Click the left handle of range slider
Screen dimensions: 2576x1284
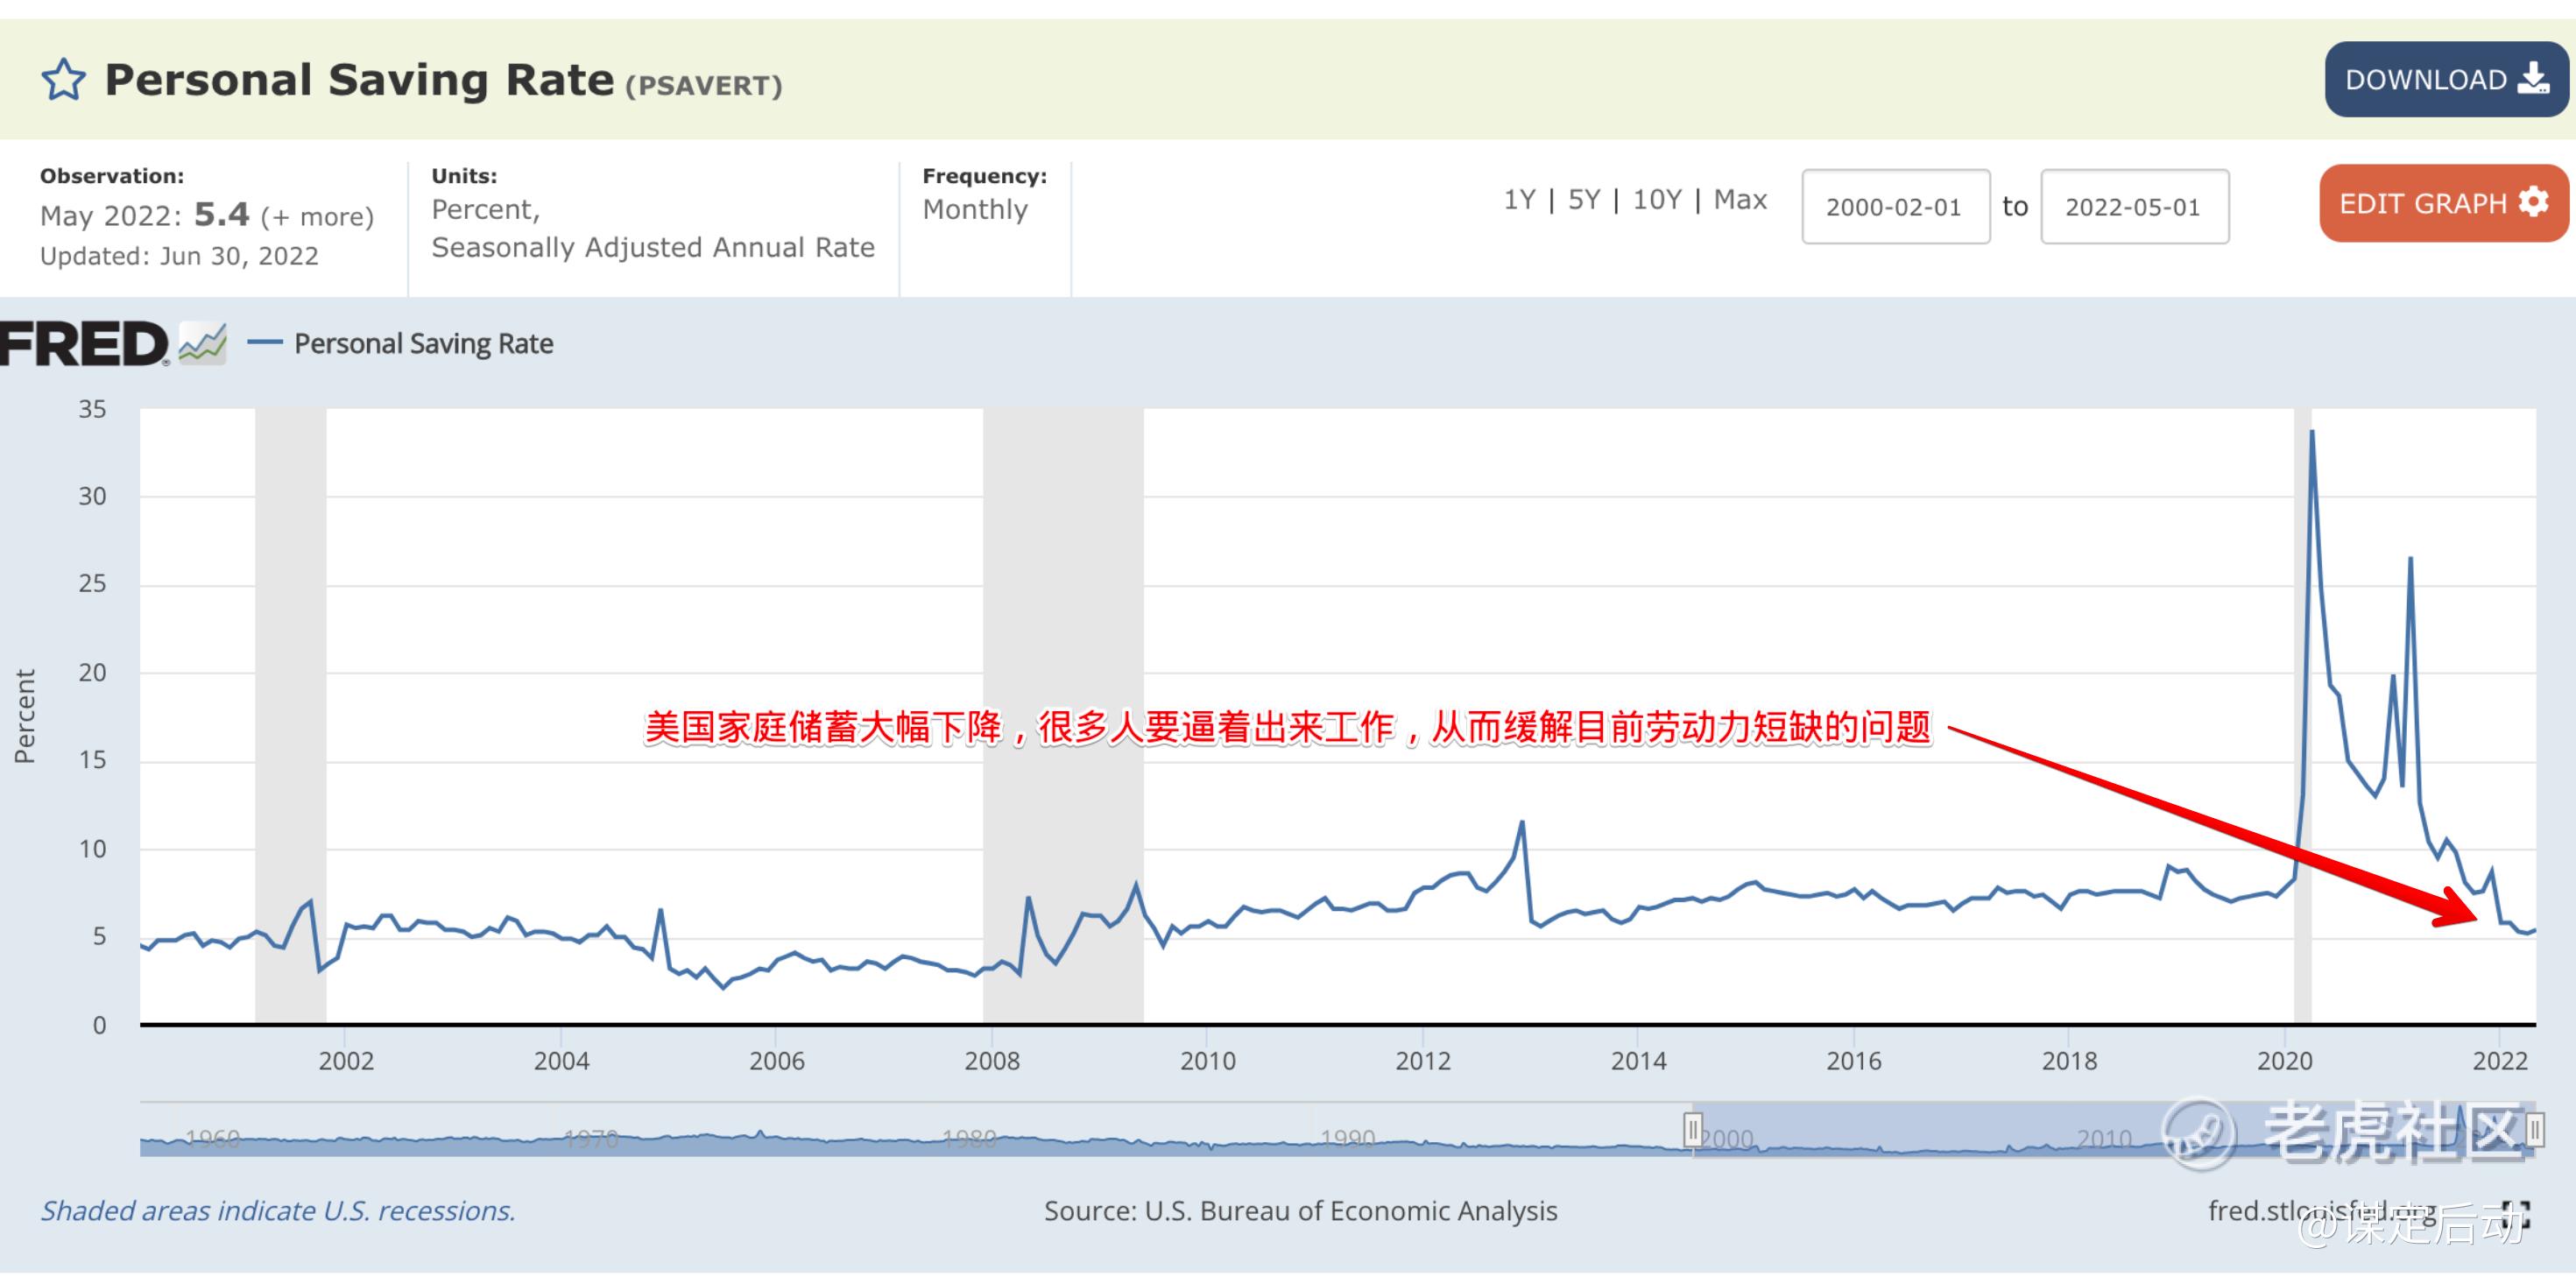1692,1131
